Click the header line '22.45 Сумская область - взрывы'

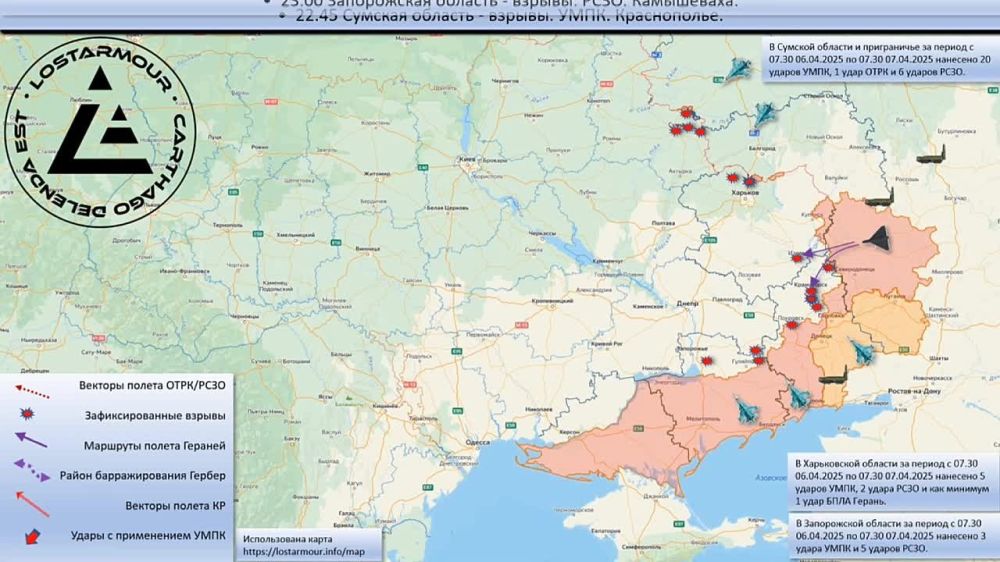click(509, 17)
